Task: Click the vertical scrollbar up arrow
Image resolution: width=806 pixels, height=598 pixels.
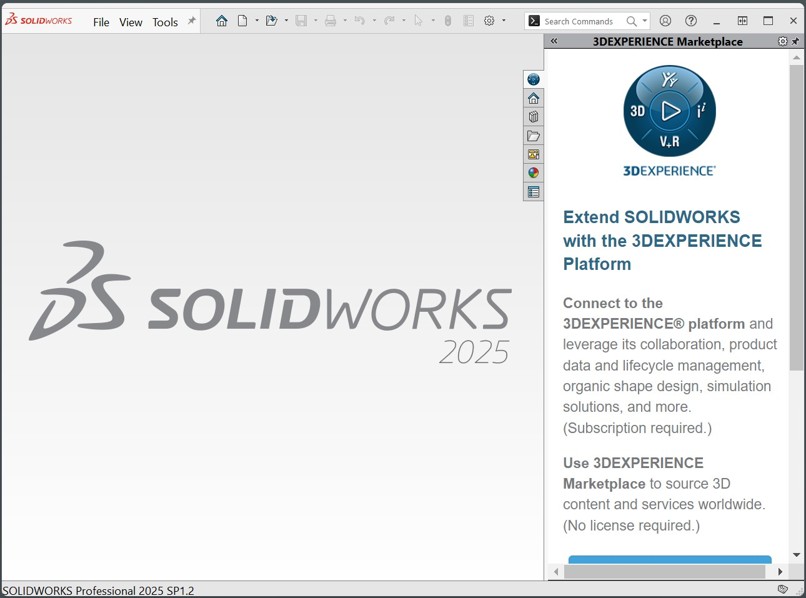Action: pos(796,58)
